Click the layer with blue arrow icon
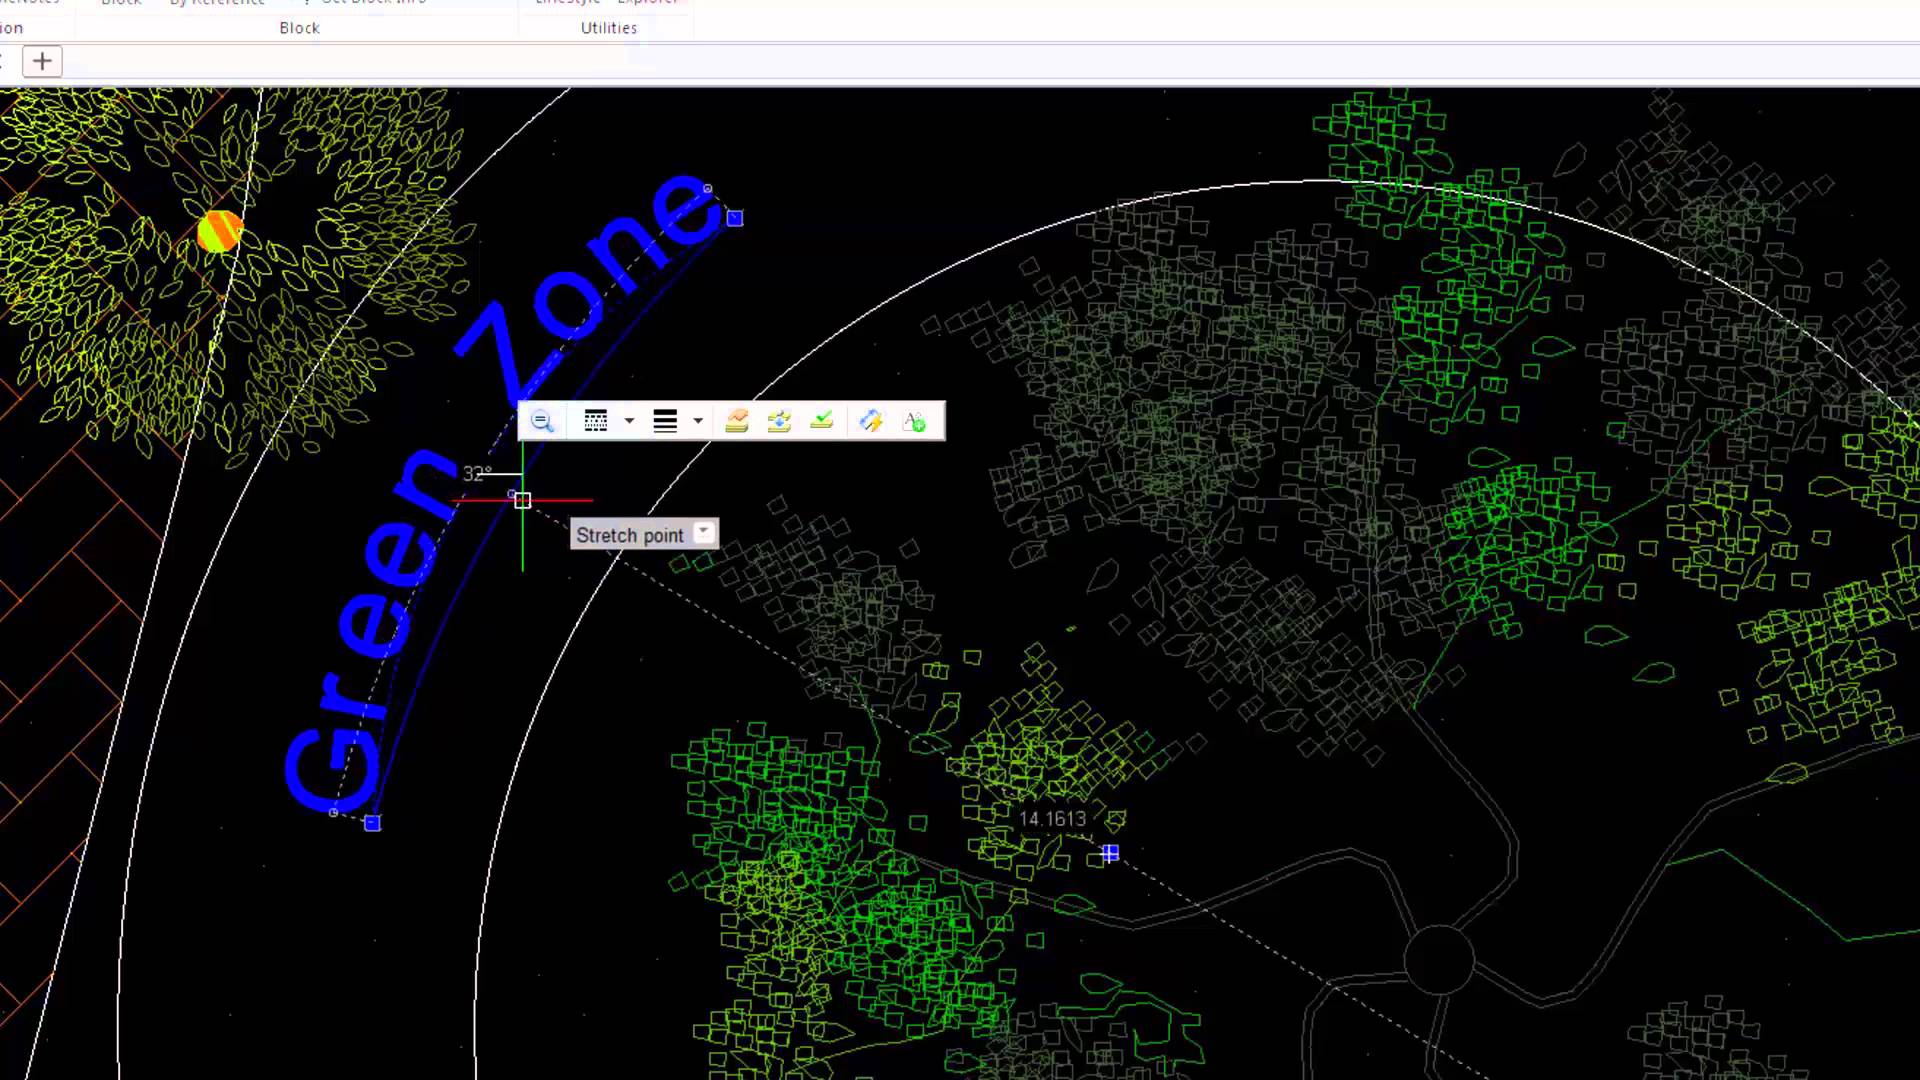Screen dimensions: 1920x1080 click(779, 421)
